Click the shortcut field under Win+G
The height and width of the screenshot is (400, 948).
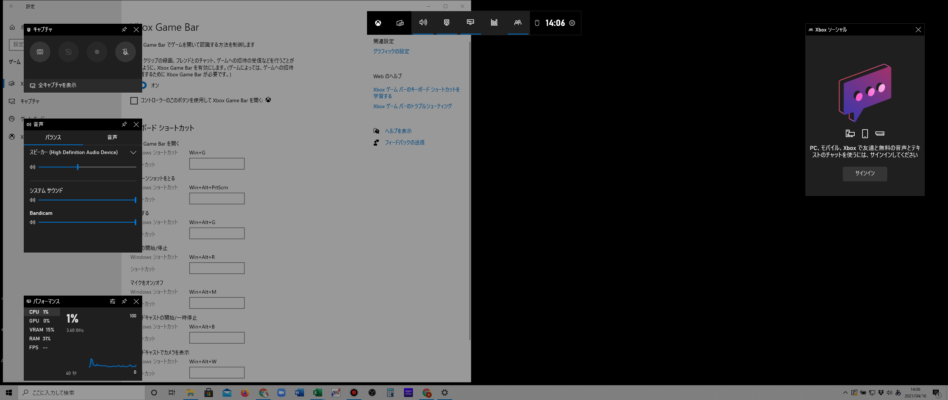click(216, 164)
